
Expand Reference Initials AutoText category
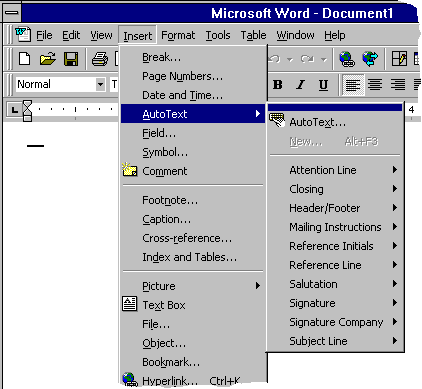pyautogui.click(x=336, y=246)
